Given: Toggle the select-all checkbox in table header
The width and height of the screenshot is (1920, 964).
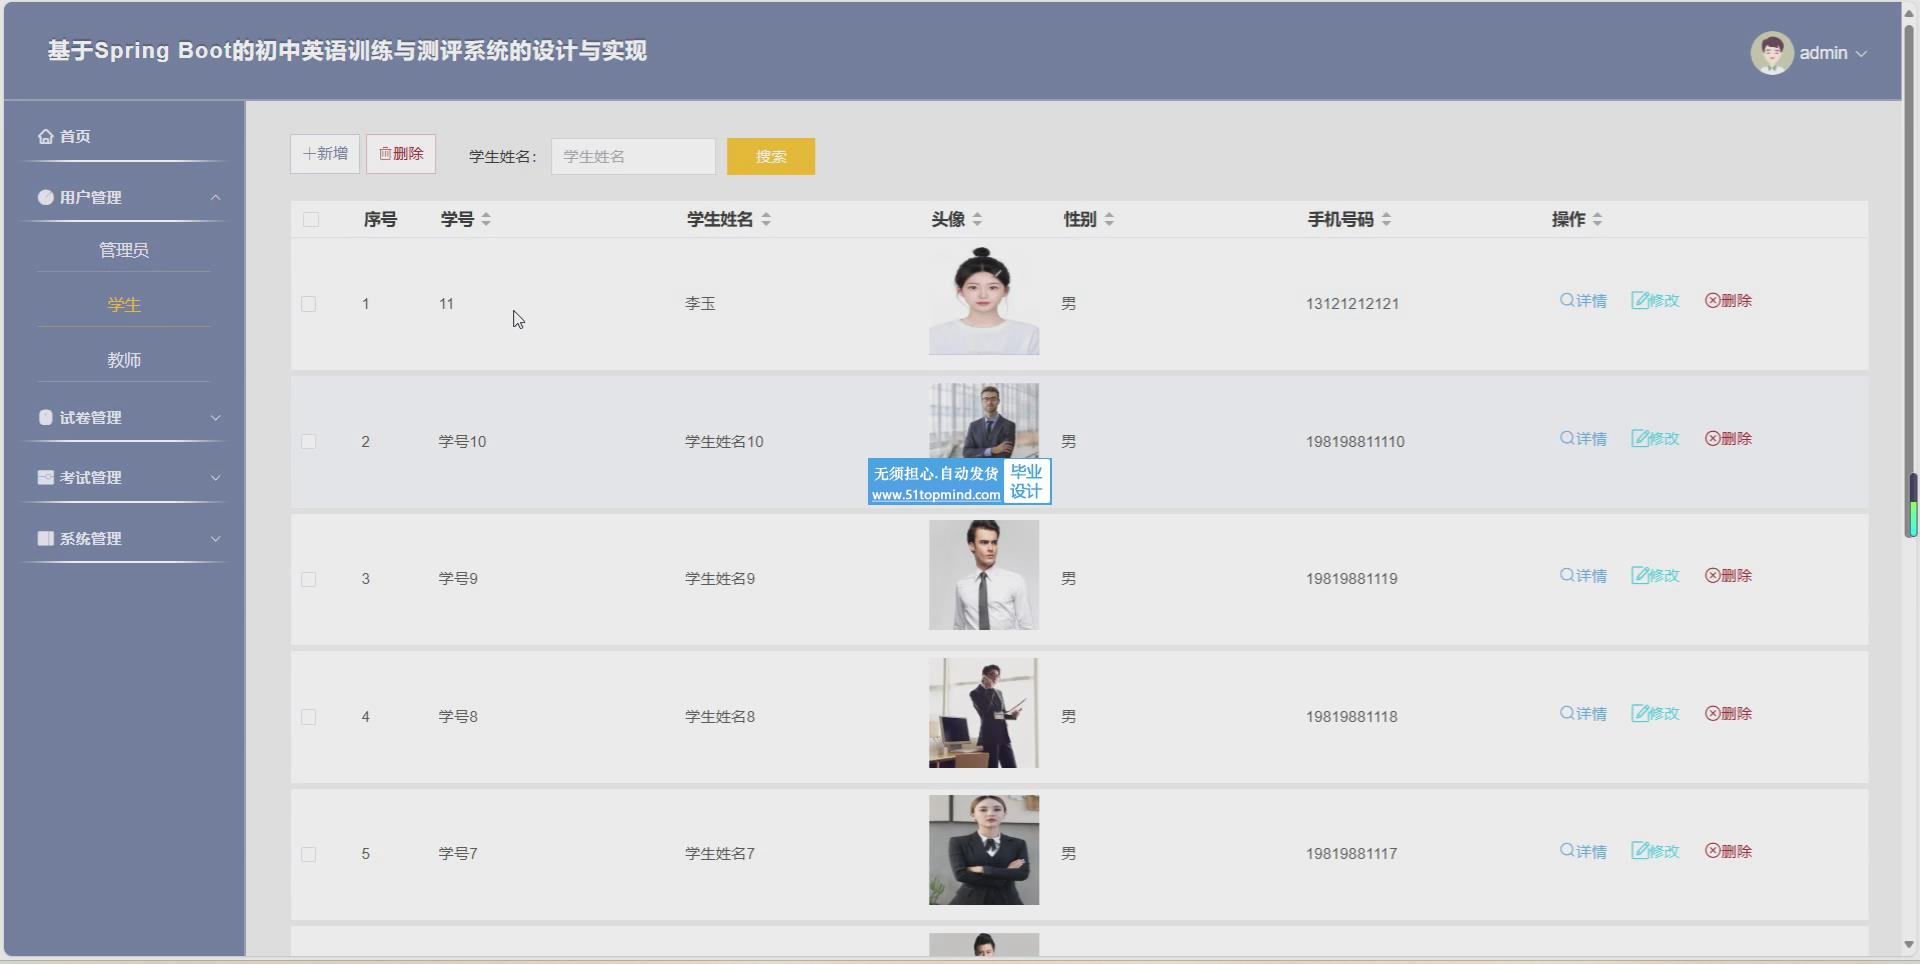Looking at the screenshot, I should pos(311,220).
